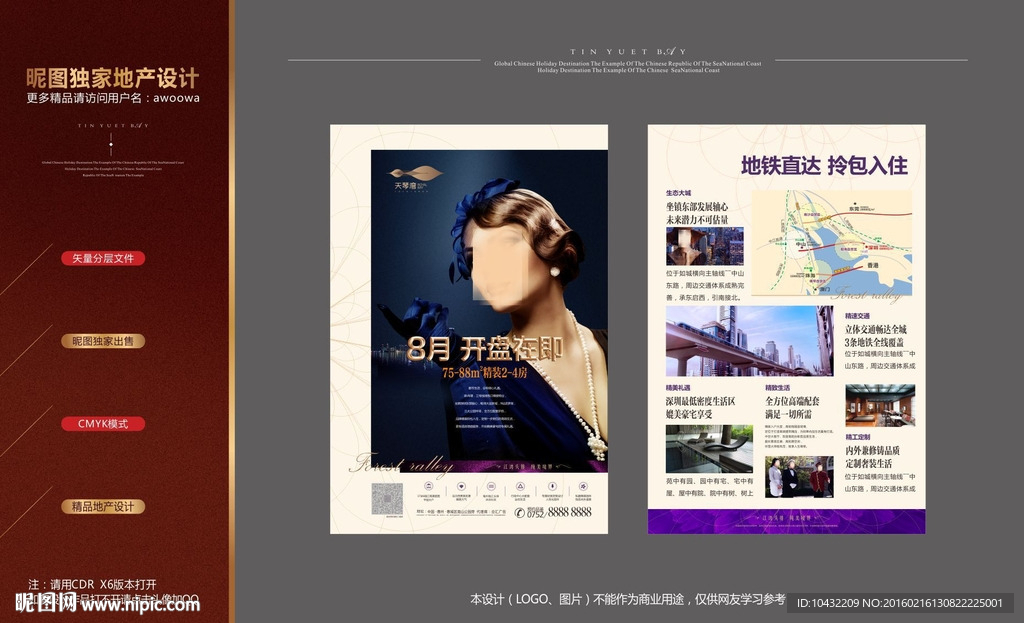1024x623 pixels.
Task: Click the 天琴湾 leaf logo on poster
Action: pos(415,175)
